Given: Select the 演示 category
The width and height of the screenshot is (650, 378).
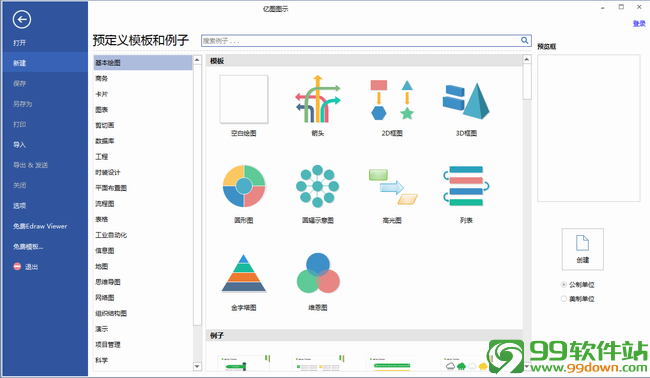Looking at the screenshot, I should click(x=102, y=329).
